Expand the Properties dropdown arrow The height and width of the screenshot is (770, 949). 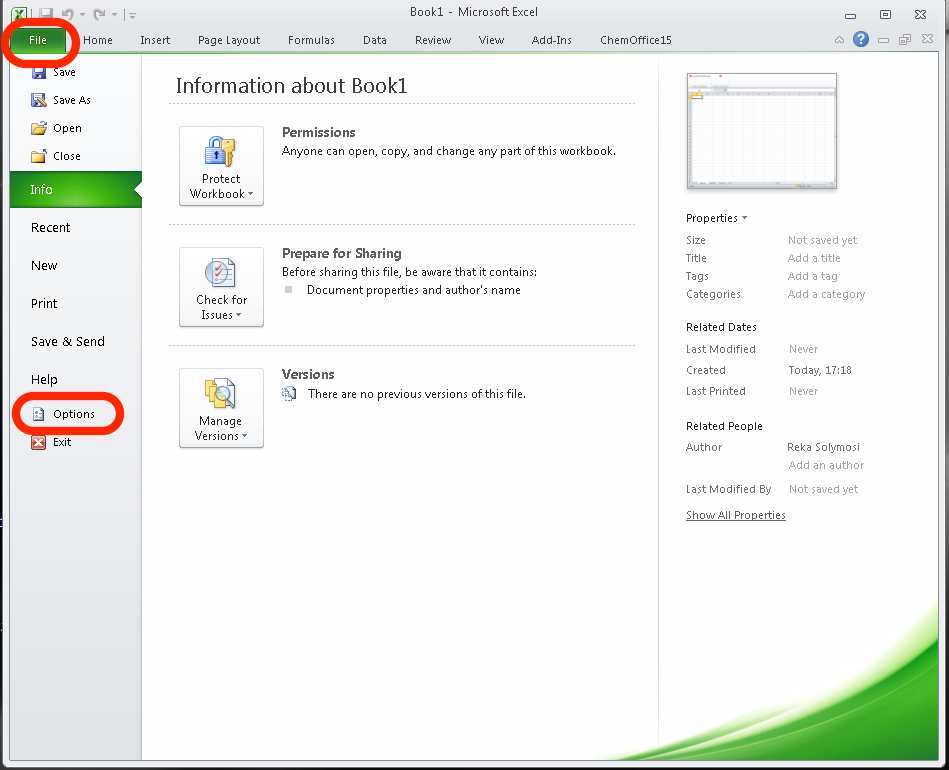(x=744, y=218)
